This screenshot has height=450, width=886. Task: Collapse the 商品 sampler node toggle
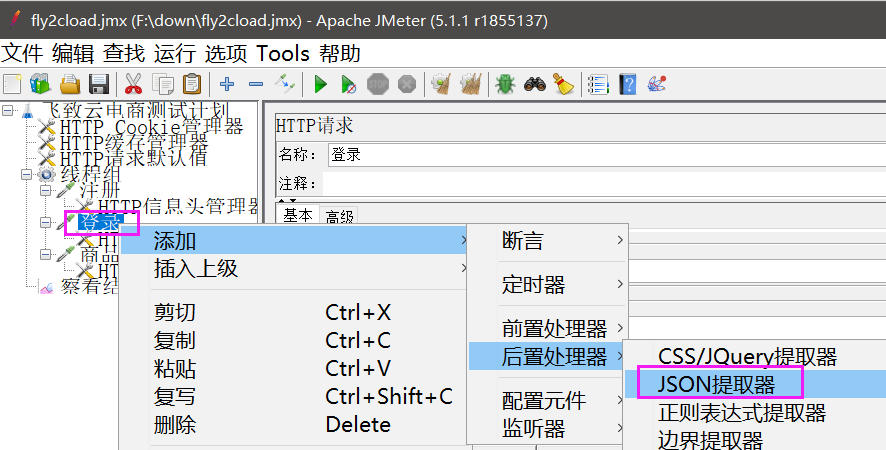click(x=45, y=254)
